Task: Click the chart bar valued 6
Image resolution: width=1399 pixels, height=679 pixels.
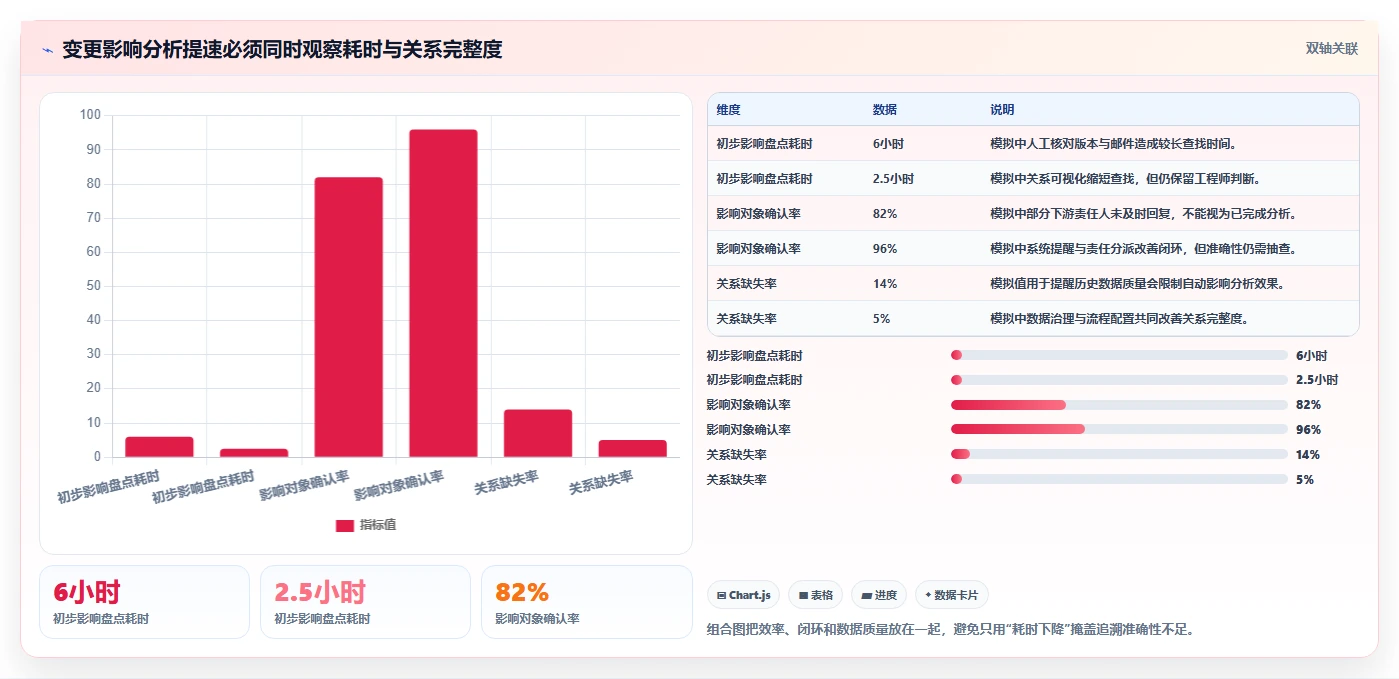Action: 159,447
